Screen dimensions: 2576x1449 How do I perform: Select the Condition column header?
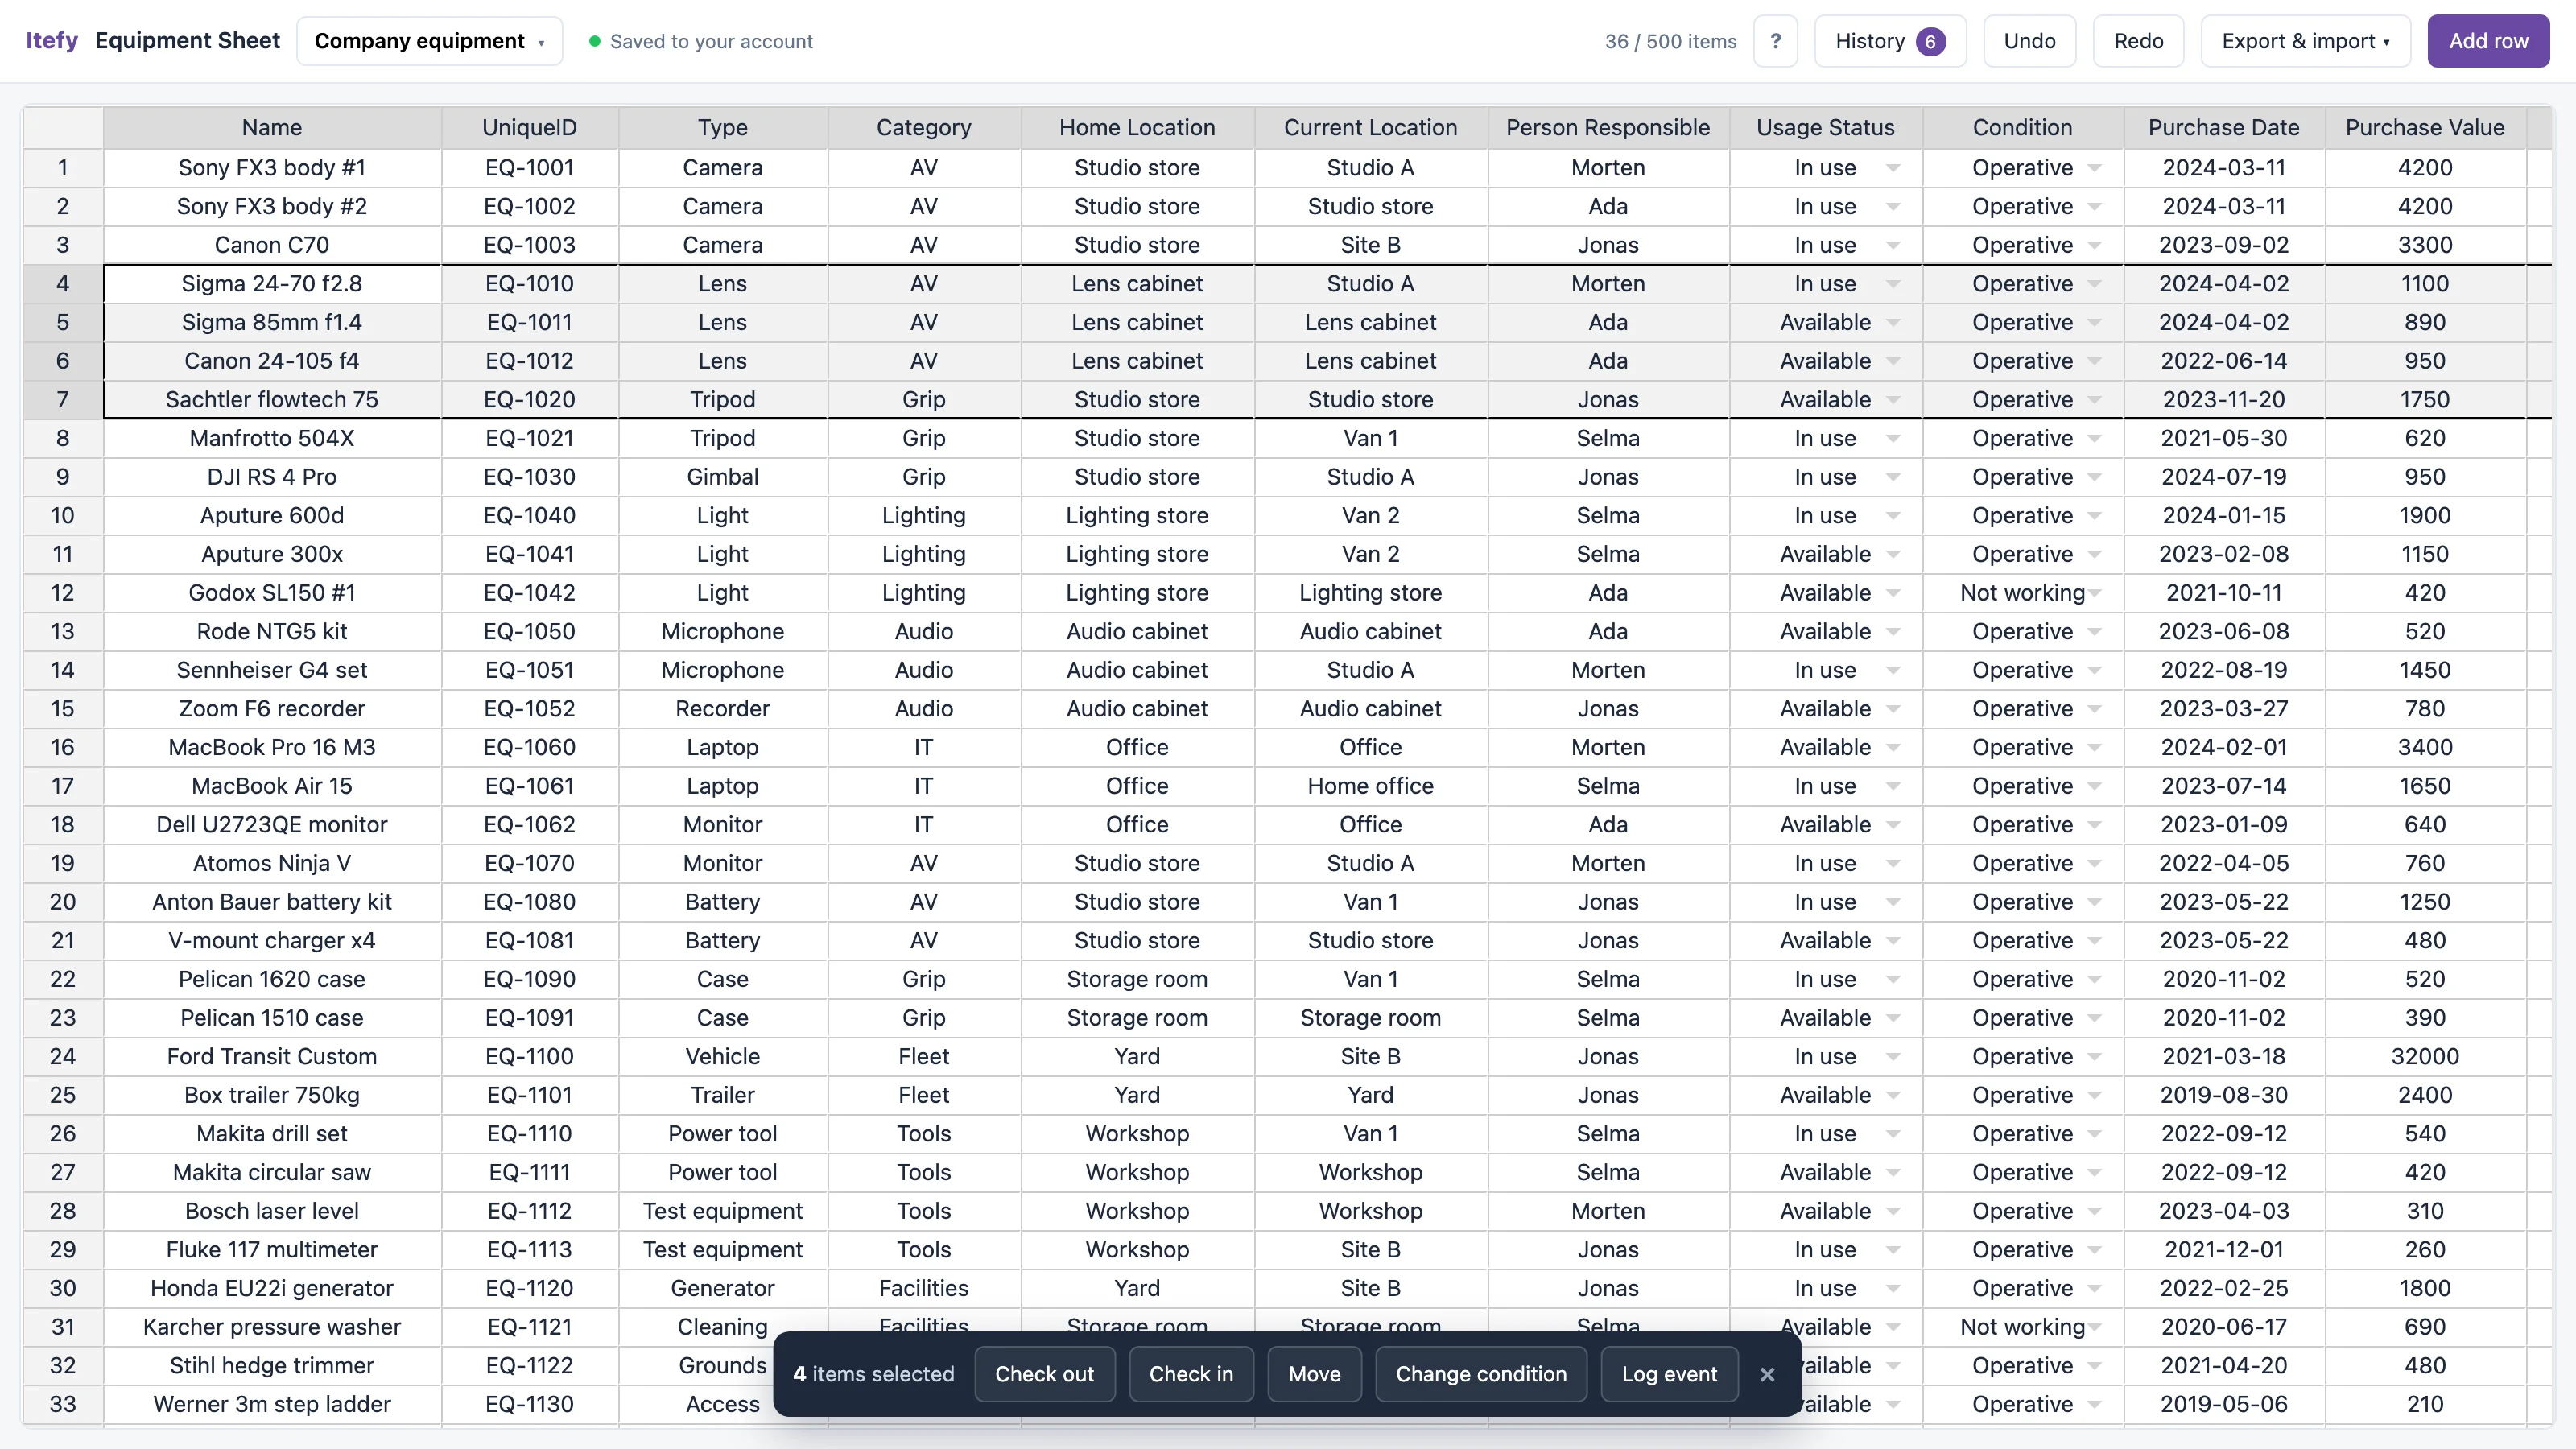pyautogui.click(x=2022, y=128)
